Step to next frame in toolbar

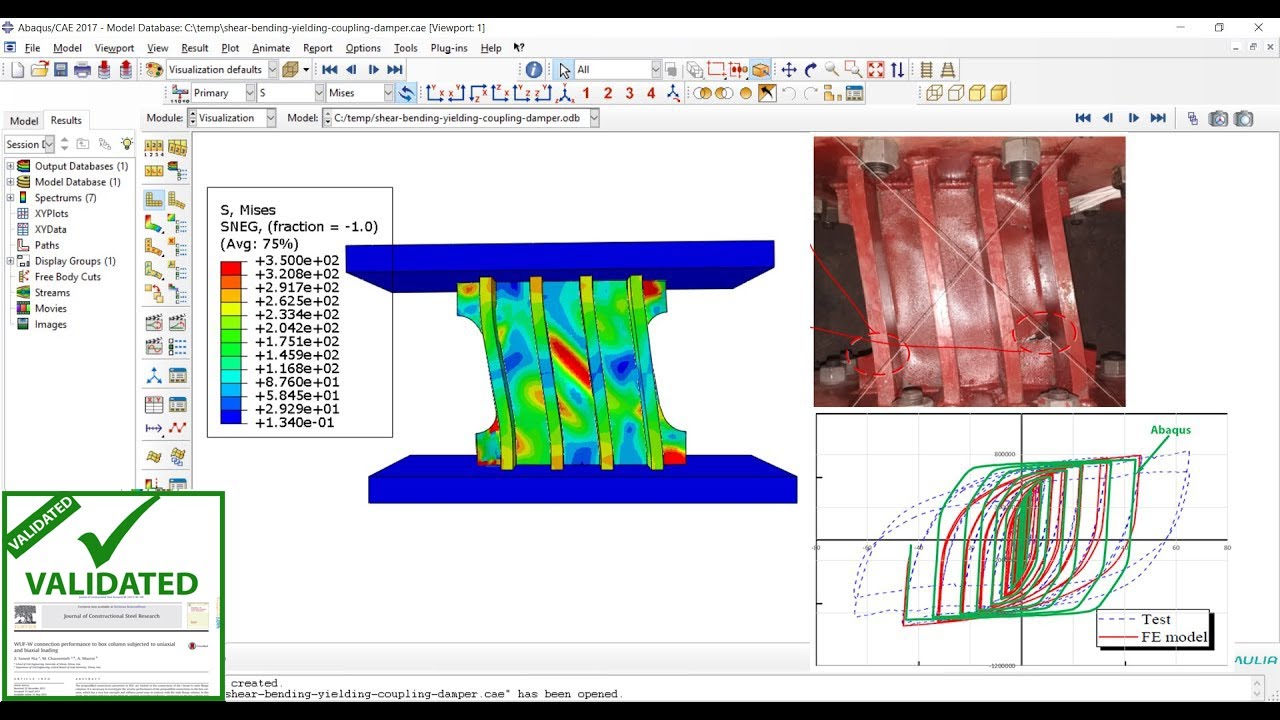373,69
